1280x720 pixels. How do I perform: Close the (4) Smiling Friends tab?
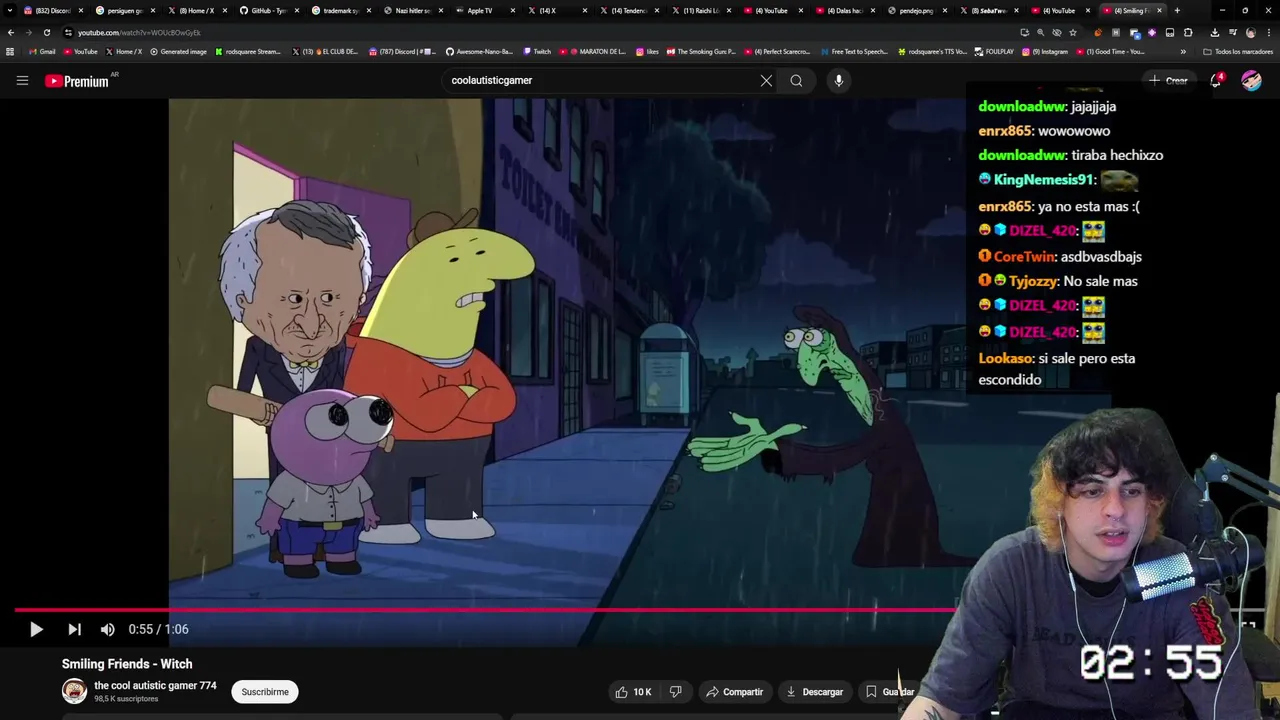(1159, 10)
